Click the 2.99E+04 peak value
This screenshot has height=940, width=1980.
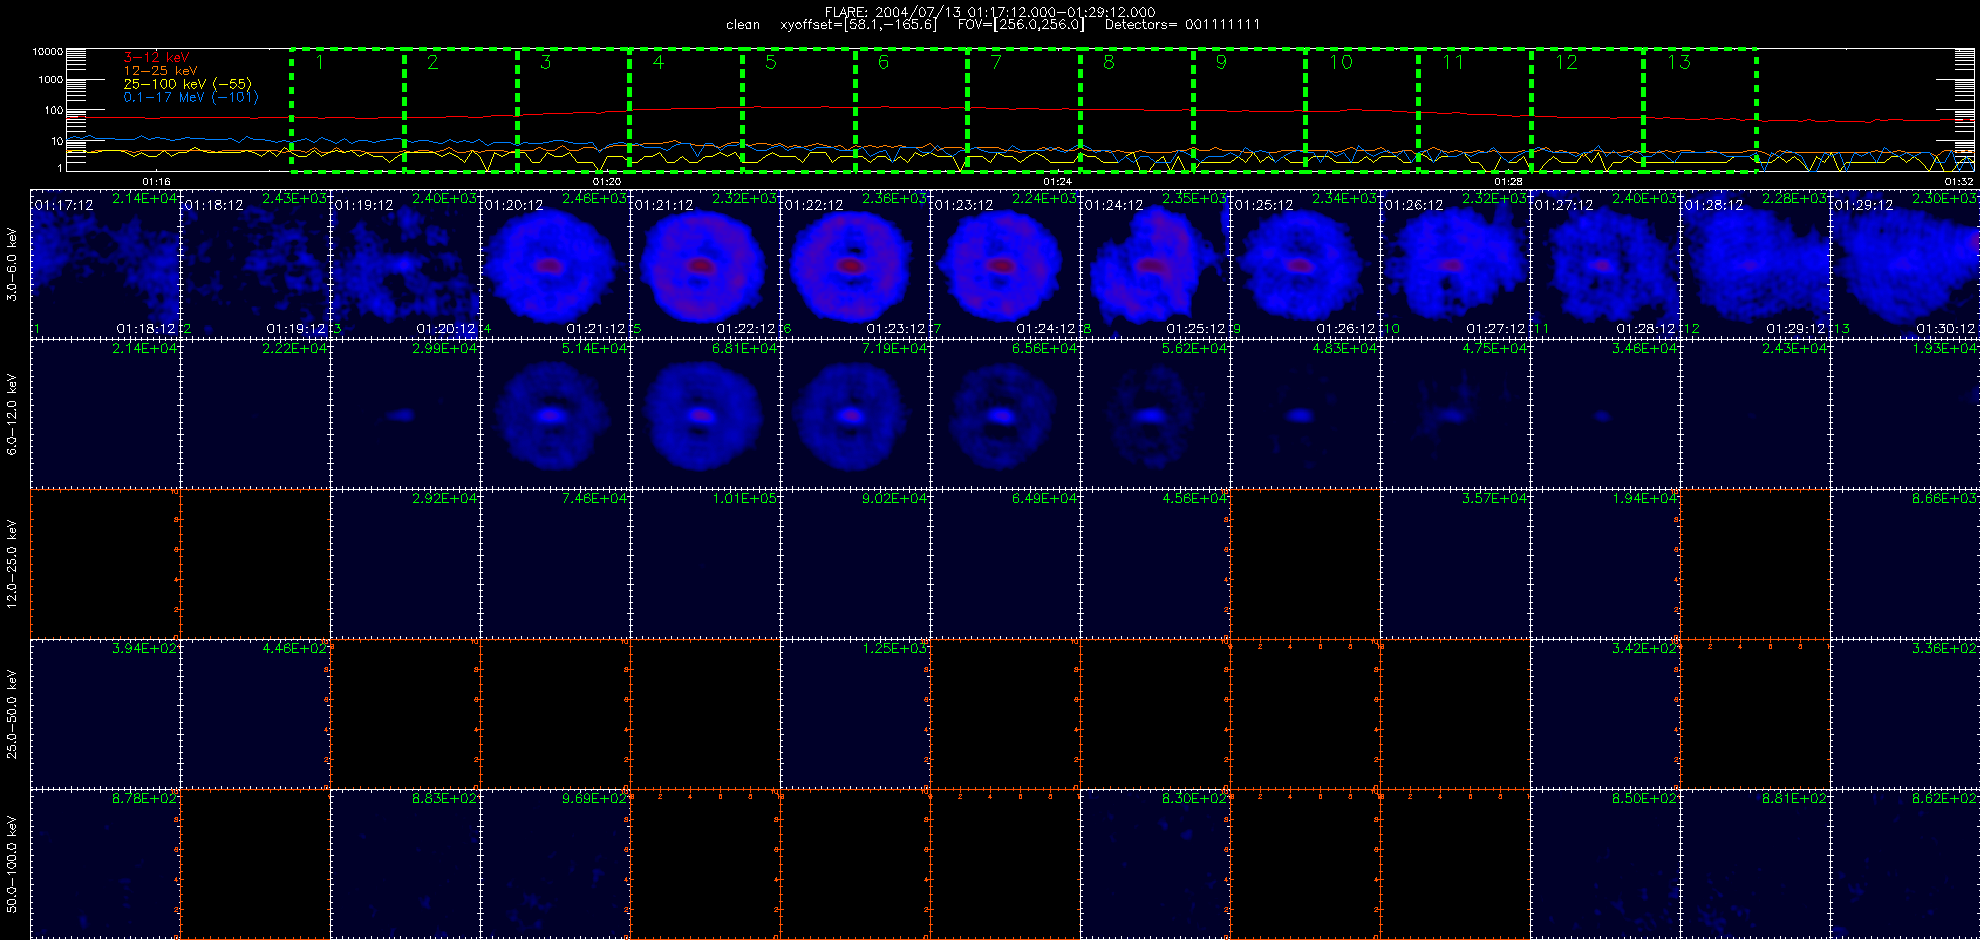(x=445, y=348)
